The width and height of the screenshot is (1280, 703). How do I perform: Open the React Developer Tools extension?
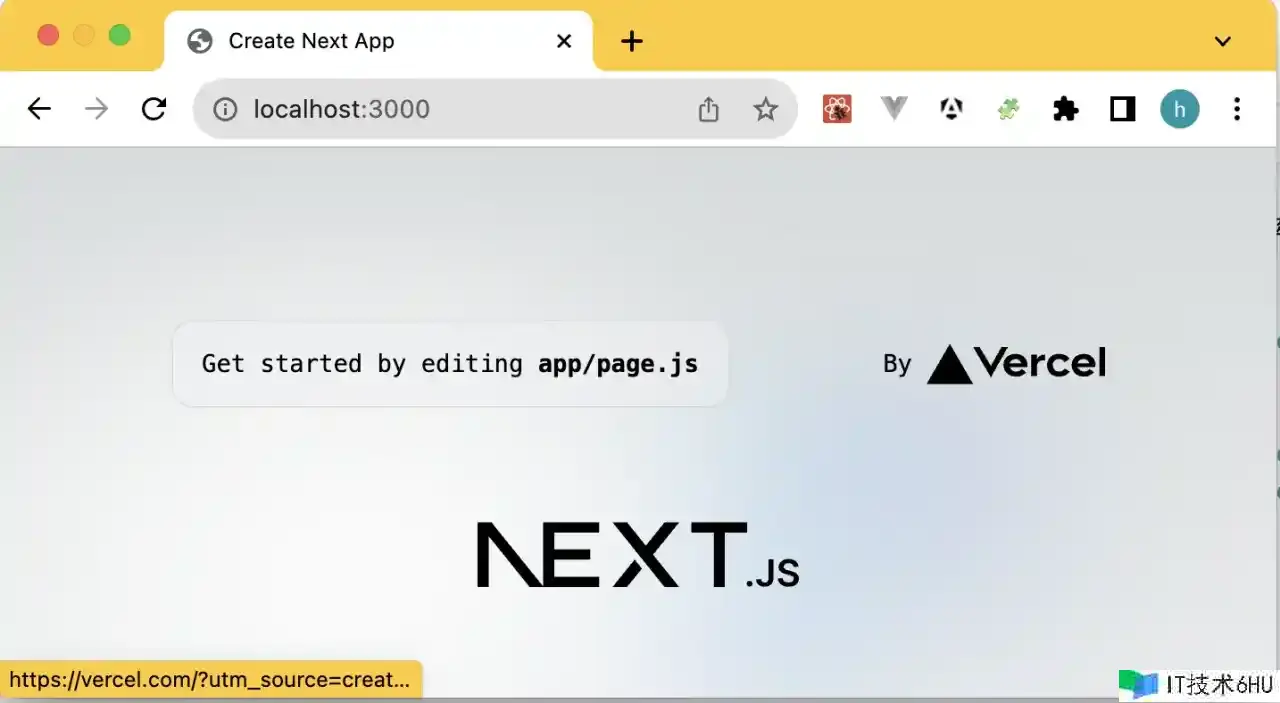[837, 109]
